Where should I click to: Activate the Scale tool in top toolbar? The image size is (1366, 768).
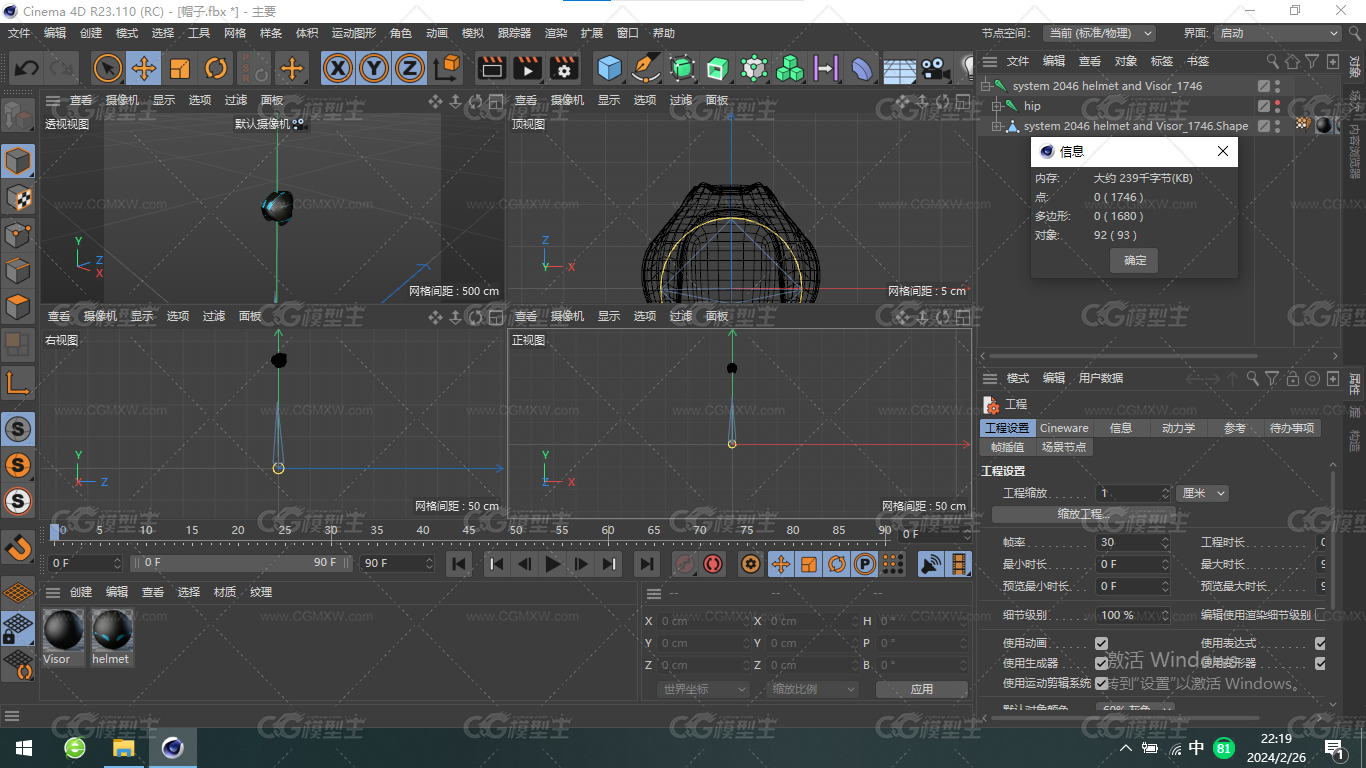tap(180, 69)
